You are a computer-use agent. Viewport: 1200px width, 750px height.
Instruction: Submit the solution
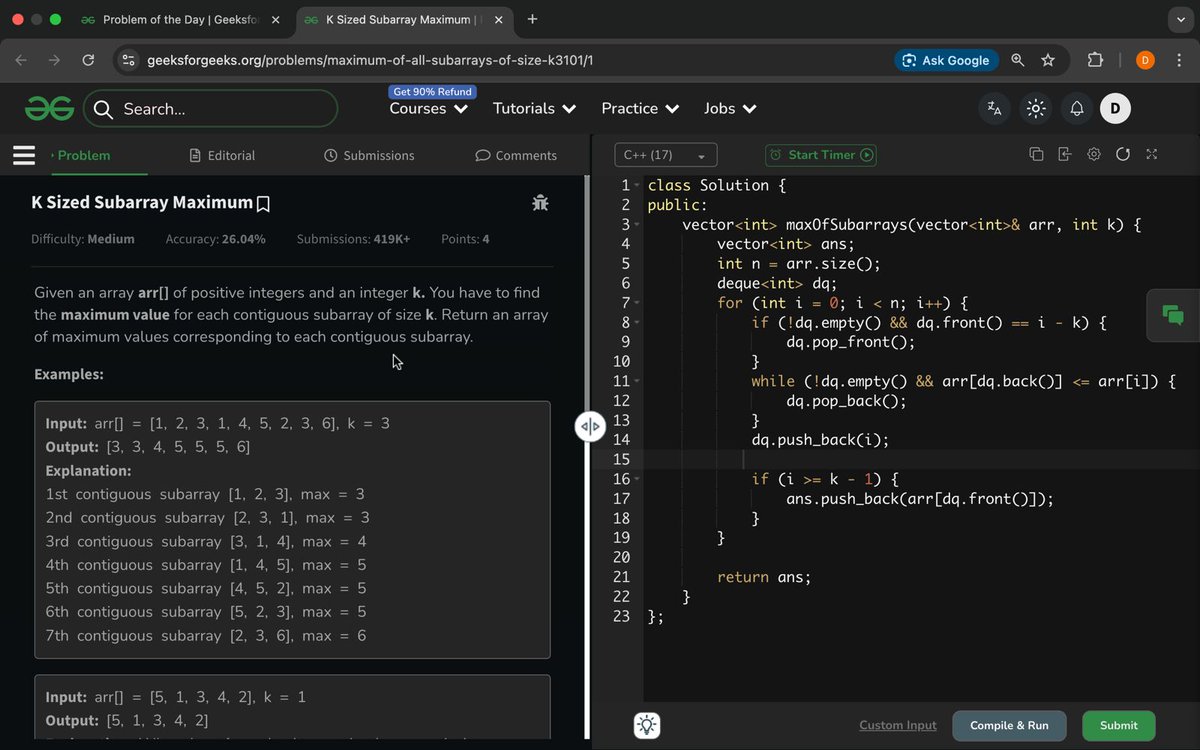(x=1118, y=725)
